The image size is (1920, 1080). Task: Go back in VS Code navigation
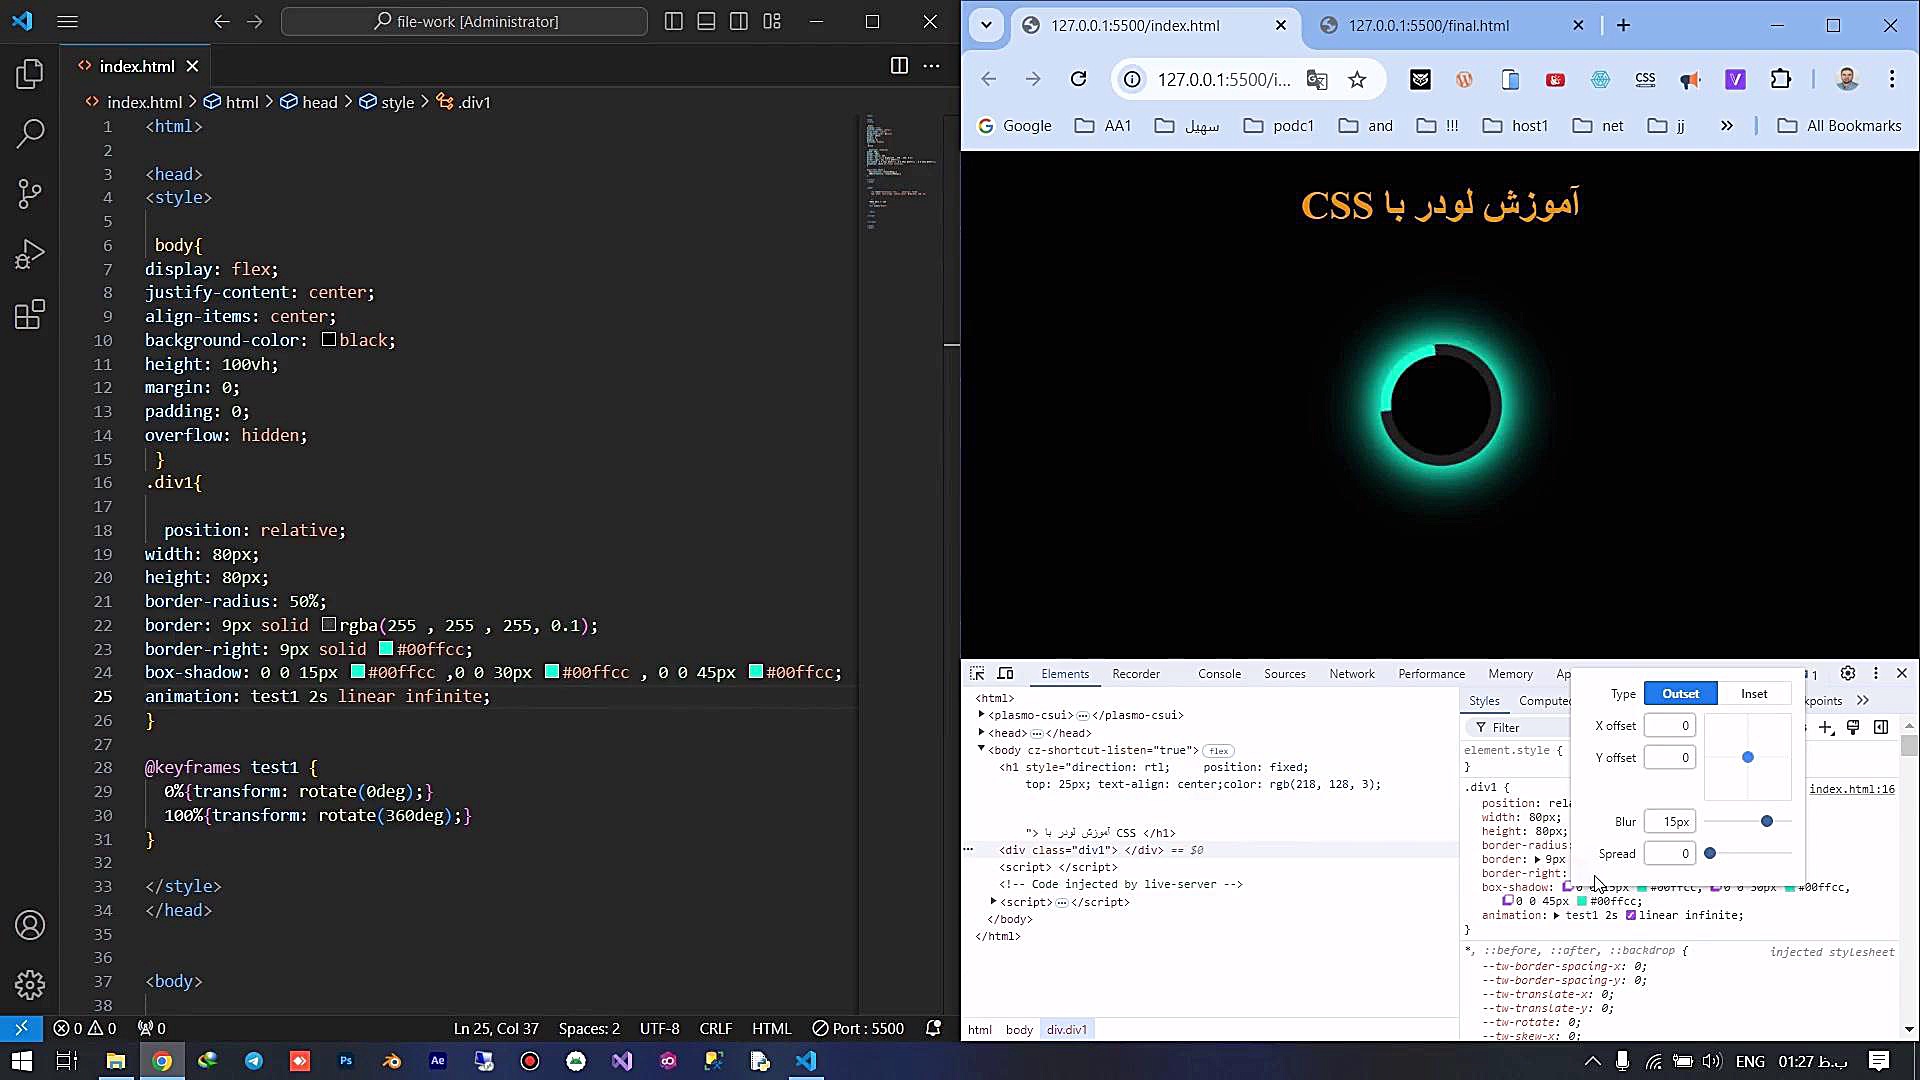tap(222, 21)
